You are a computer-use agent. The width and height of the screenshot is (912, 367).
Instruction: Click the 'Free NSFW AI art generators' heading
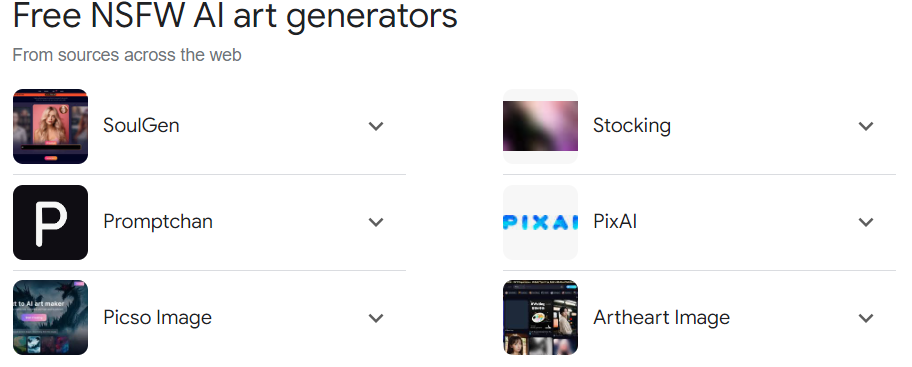235,15
